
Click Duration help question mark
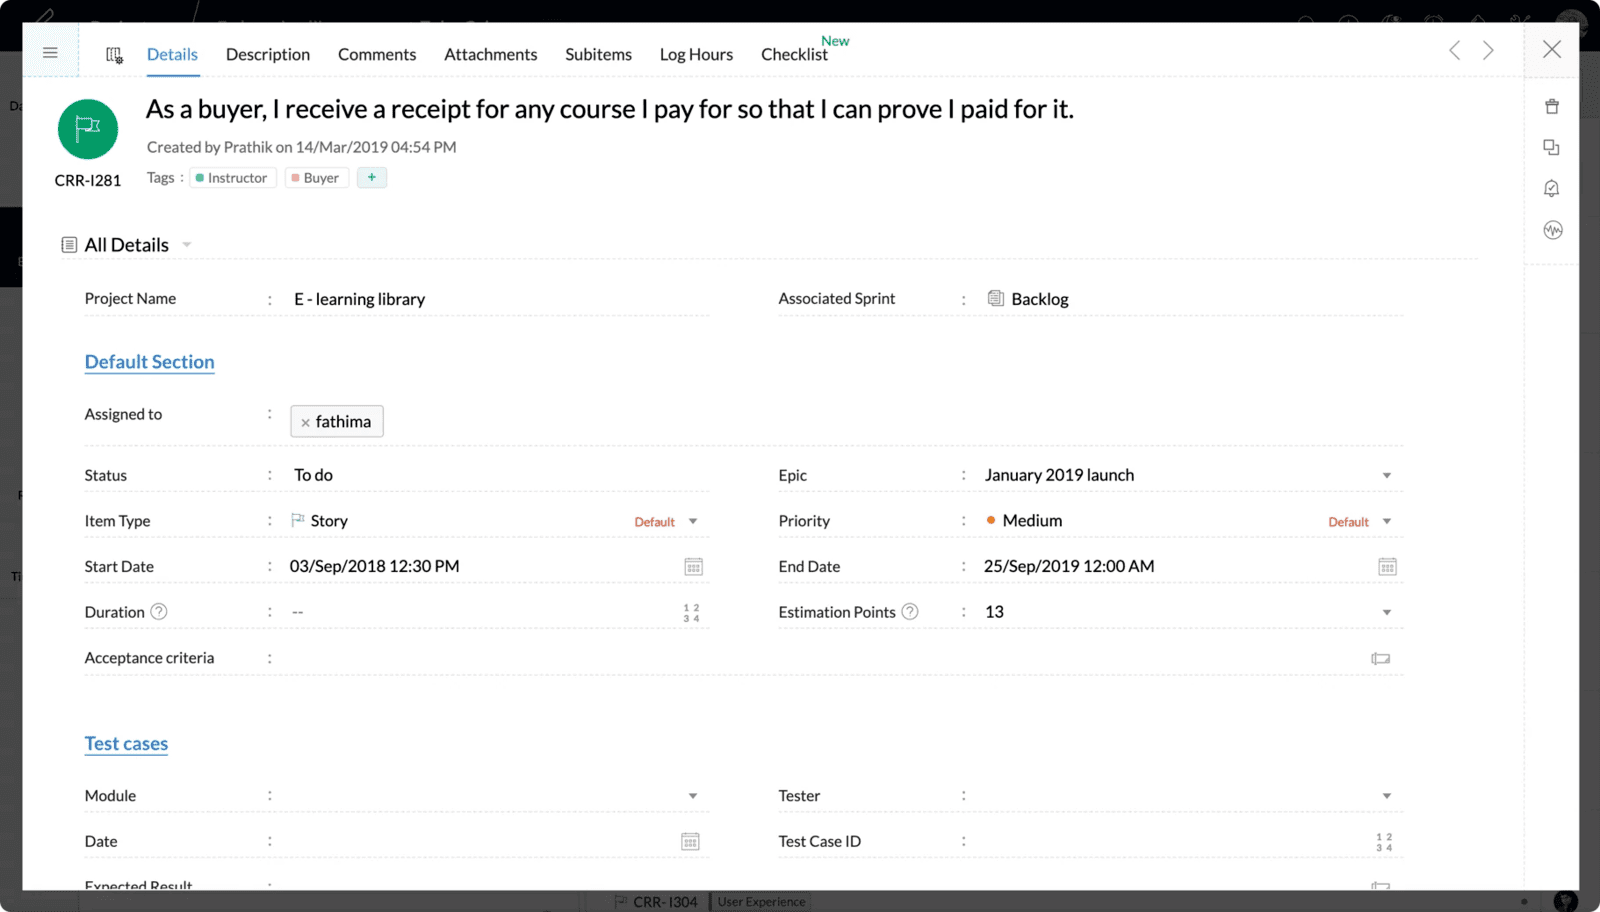coord(159,612)
